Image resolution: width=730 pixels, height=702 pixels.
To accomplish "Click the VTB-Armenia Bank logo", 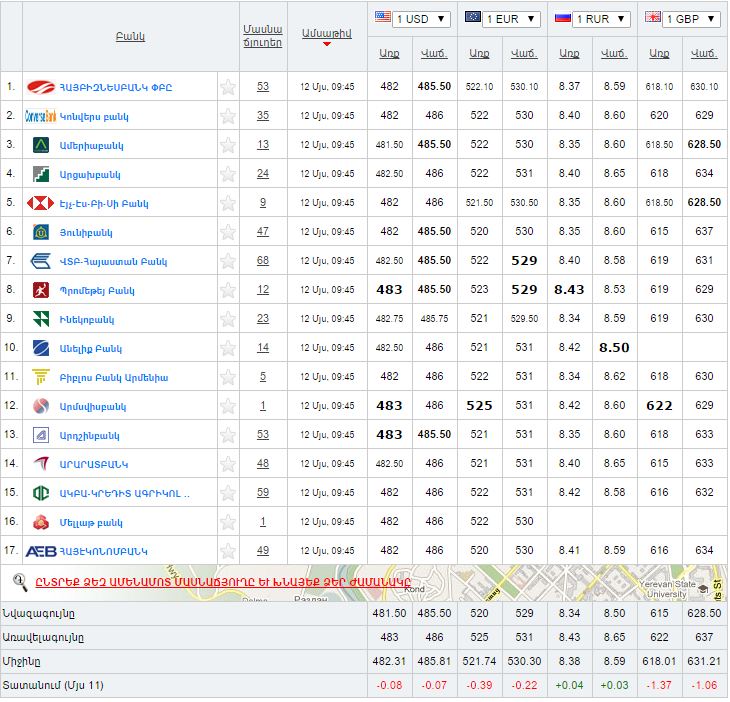I will click(41, 261).
